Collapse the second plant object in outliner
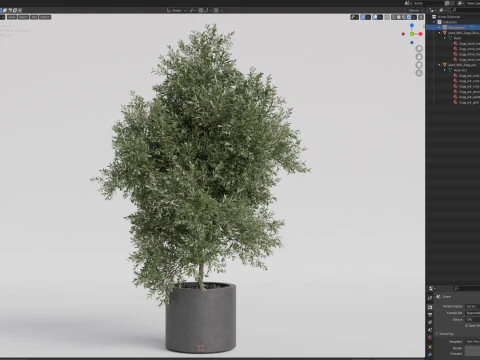This screenshot has width=480, height=360. coord(440,65)
